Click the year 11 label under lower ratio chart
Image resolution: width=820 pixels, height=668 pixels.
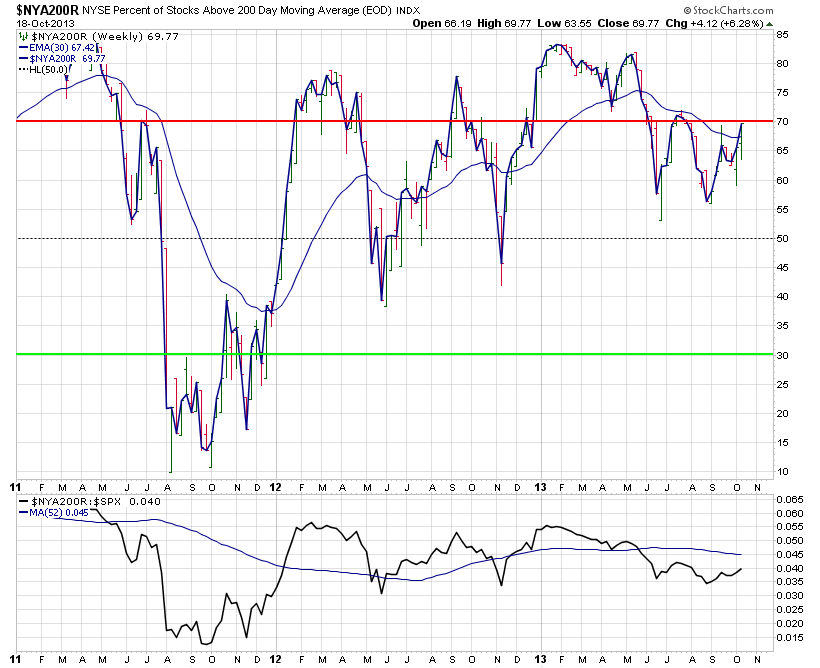click(x=16, y=659)
